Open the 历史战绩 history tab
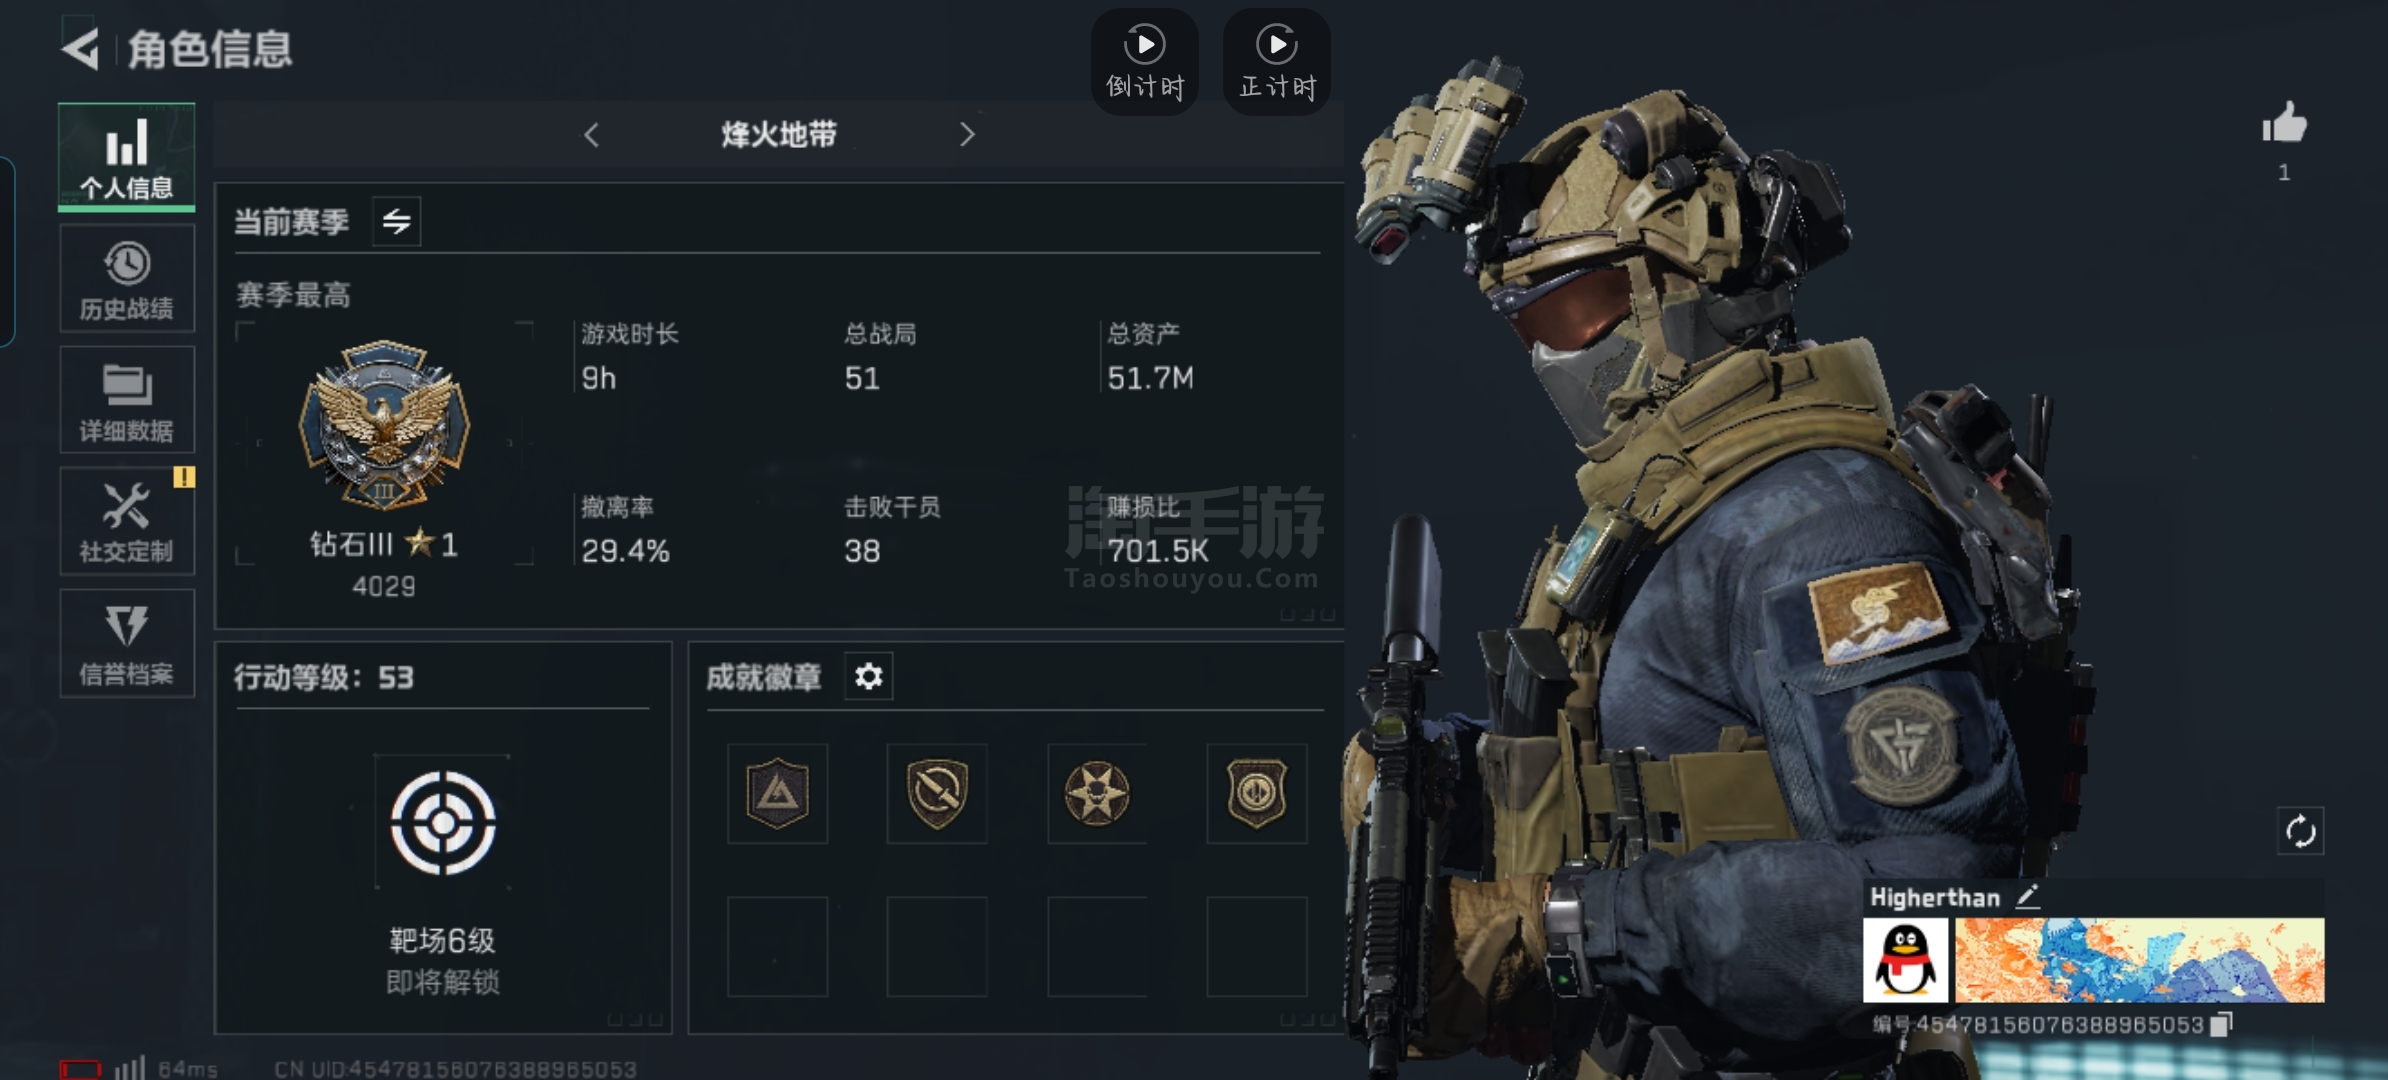 [x=126, y=279]
